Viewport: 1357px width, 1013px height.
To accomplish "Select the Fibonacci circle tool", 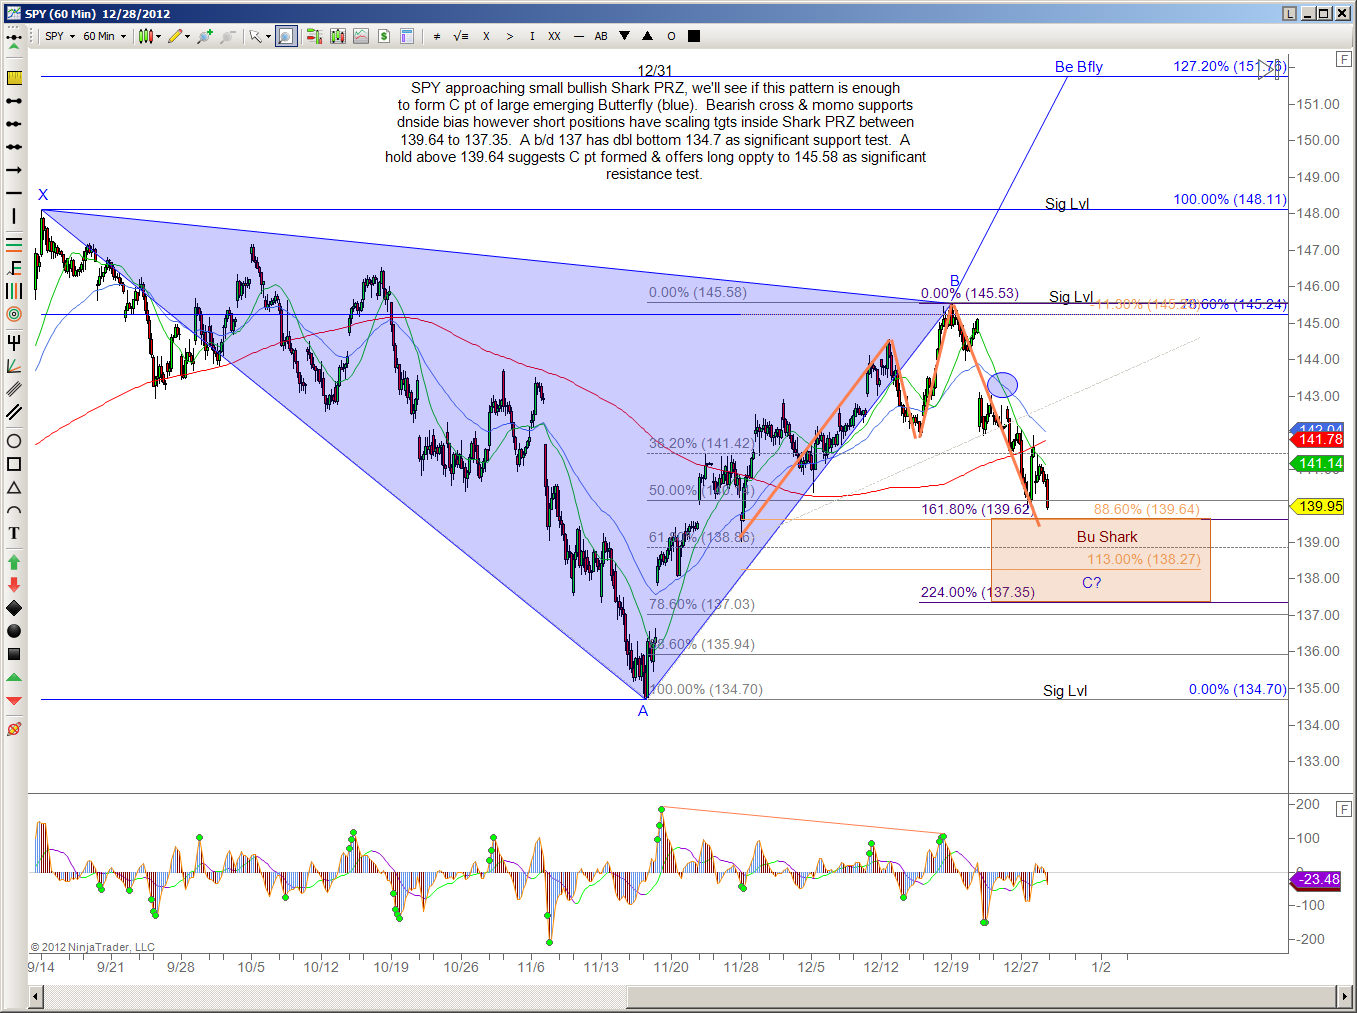I will tap(14, 314).
